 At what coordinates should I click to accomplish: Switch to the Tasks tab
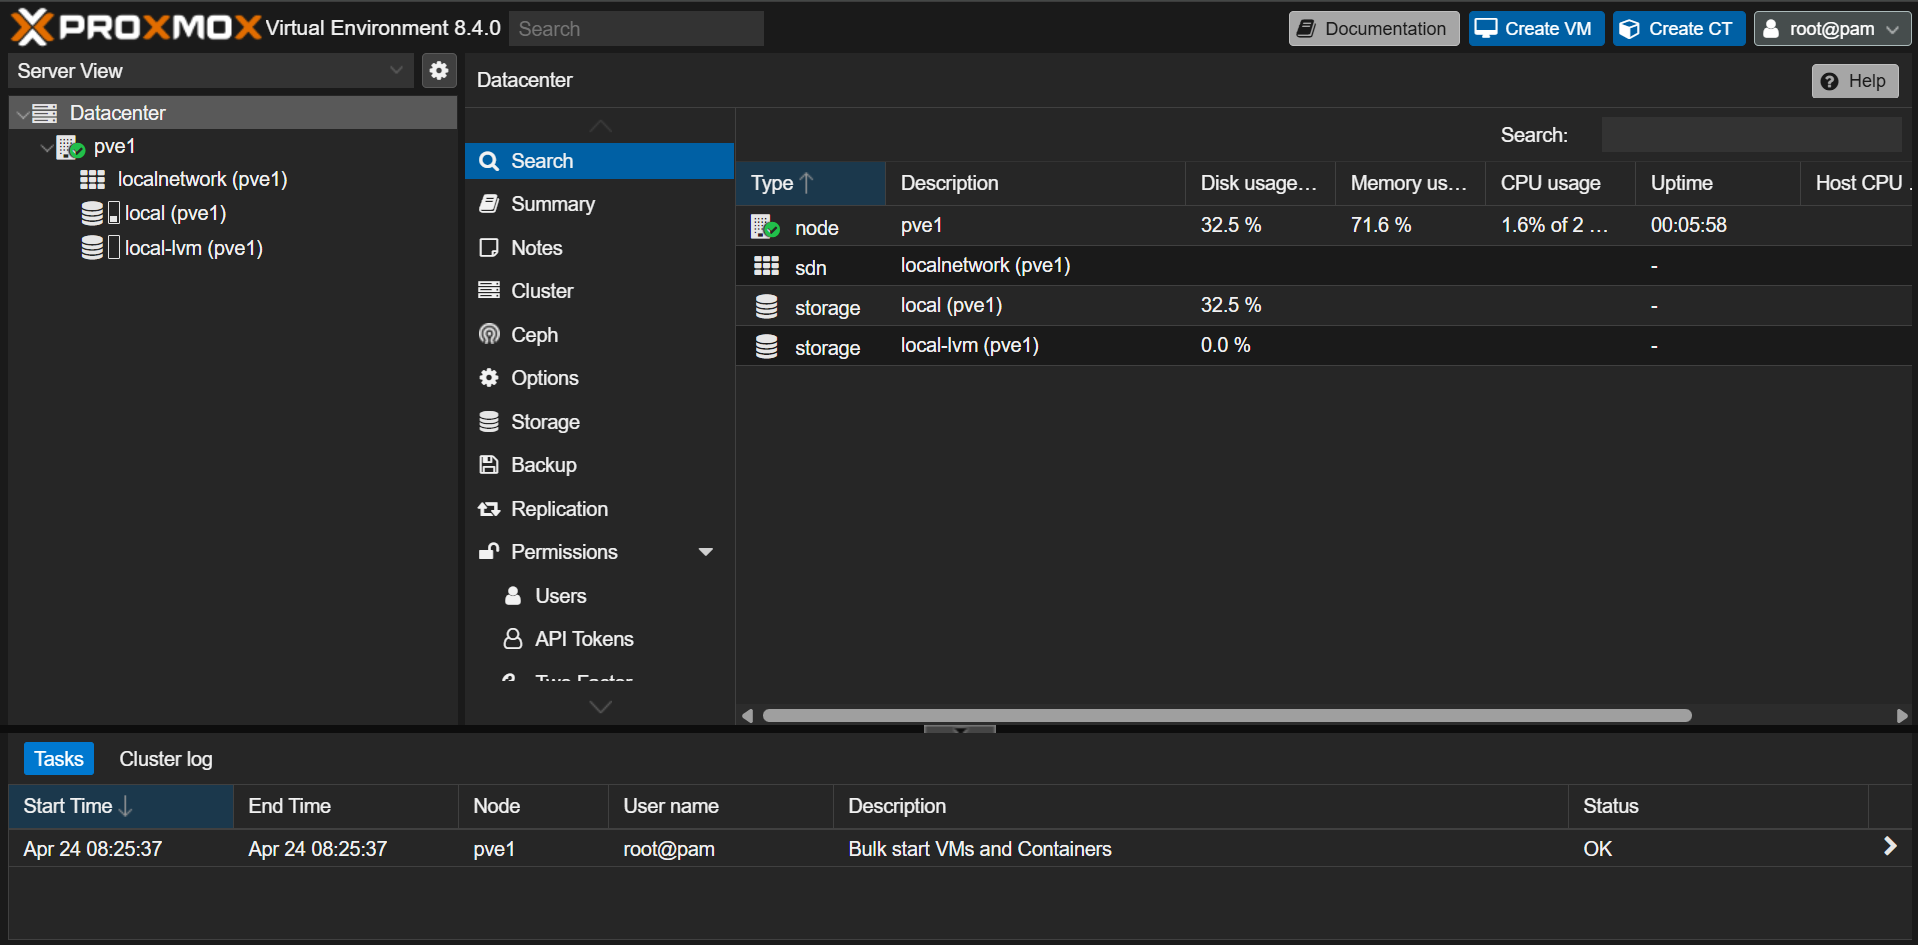click(x=59, y=759)
